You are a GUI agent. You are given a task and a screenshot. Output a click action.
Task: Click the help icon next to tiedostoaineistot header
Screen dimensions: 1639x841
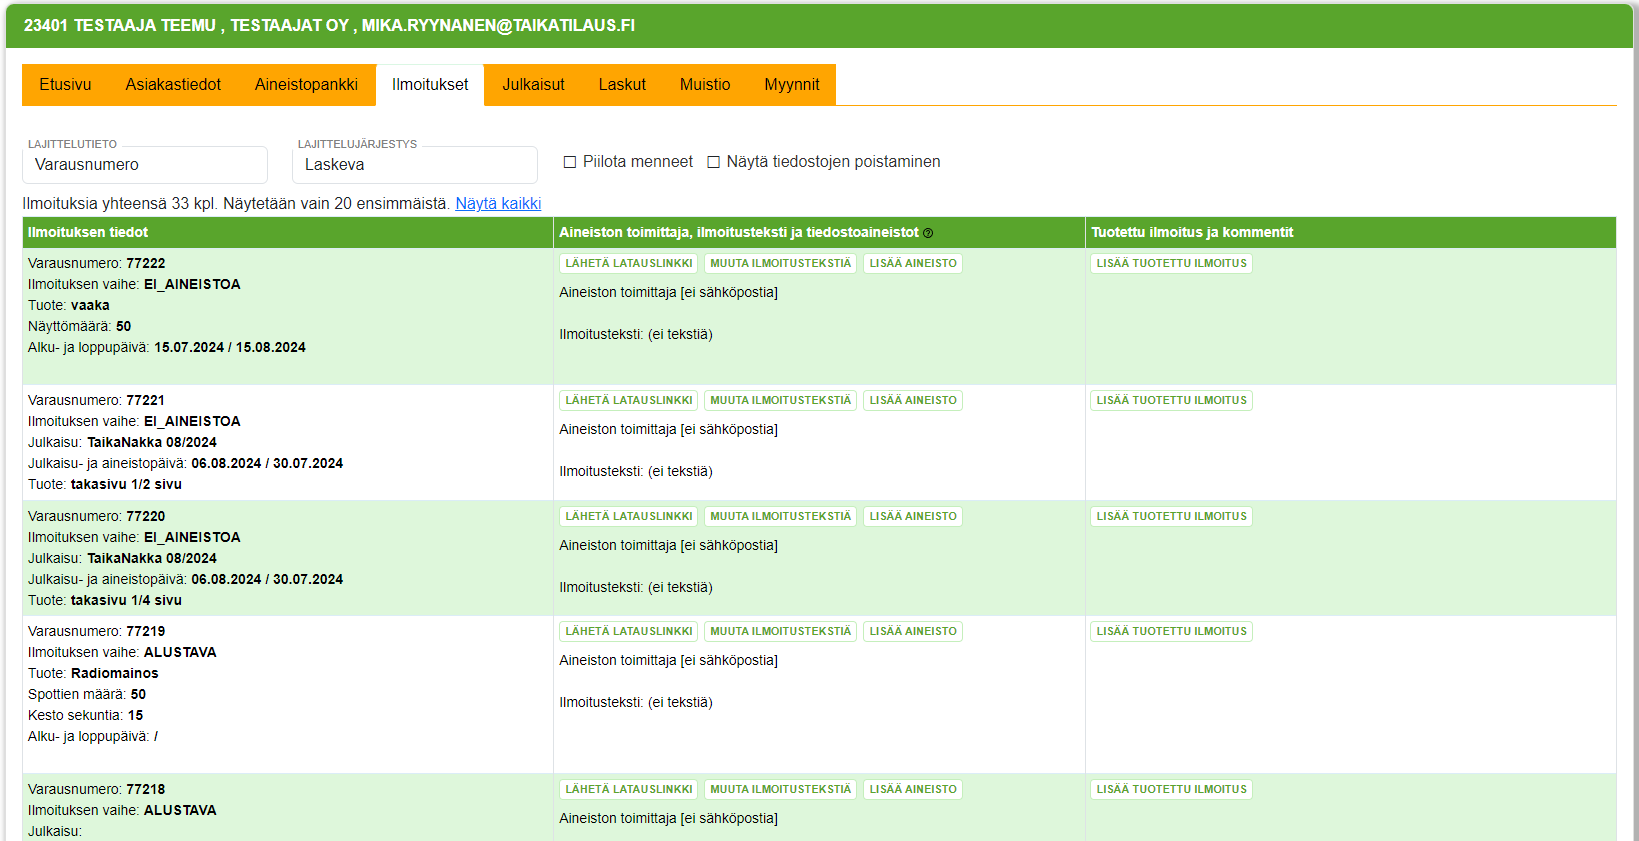coord(928,233)
